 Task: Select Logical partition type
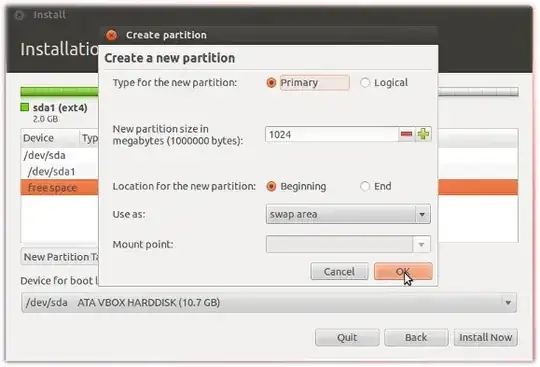tap(365, 83)
